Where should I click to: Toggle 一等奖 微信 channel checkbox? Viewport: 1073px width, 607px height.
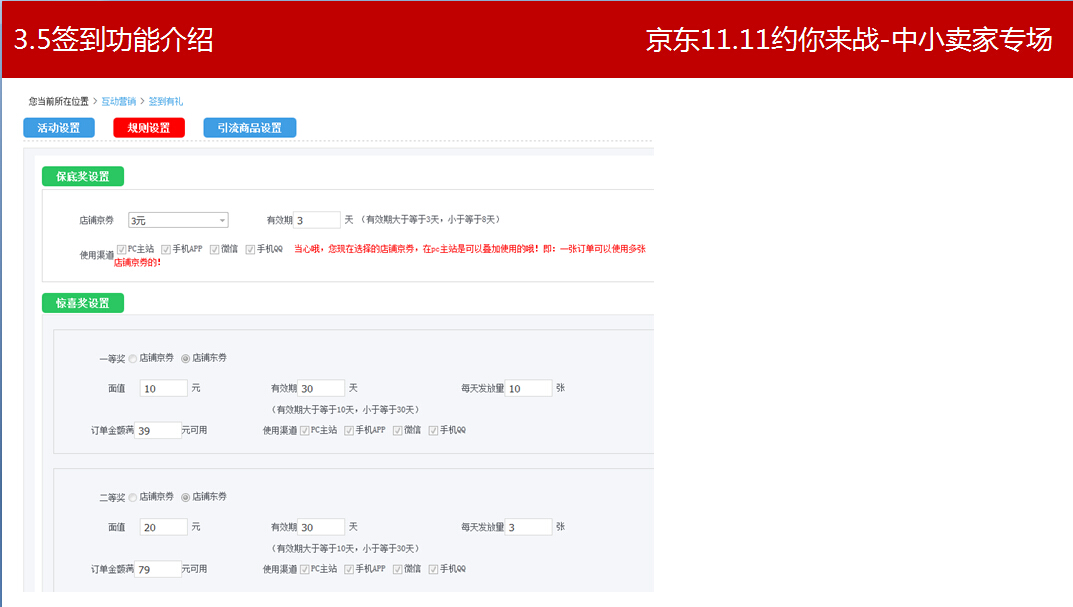click(x=398, y=430)
